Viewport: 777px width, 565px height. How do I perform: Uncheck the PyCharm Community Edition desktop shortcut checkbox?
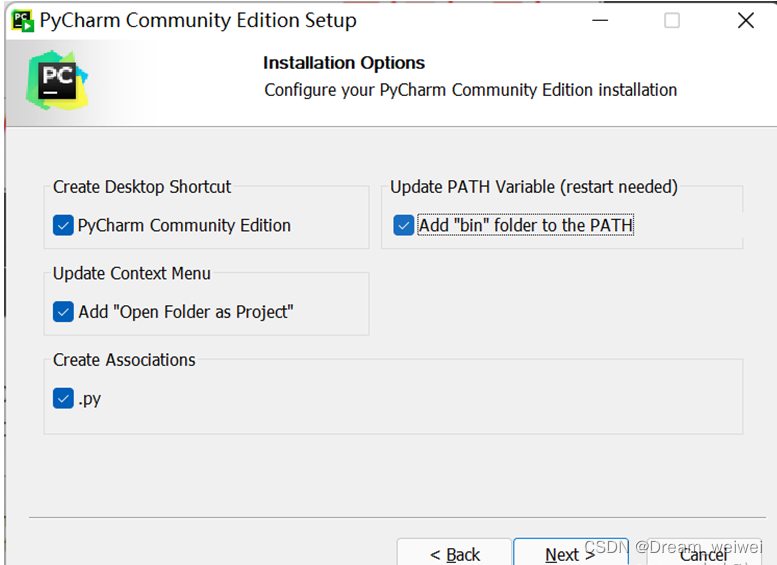(x=63, y=226)
